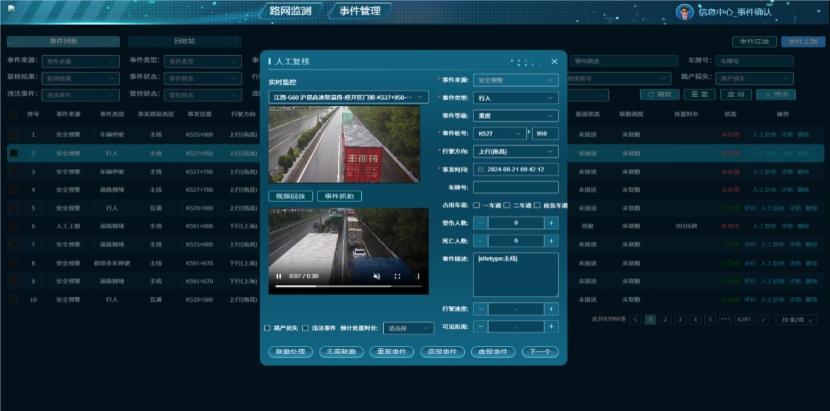The image size is (830, 411).
Task: Switch to the 路网监测 tab
Action: [290, 11]
